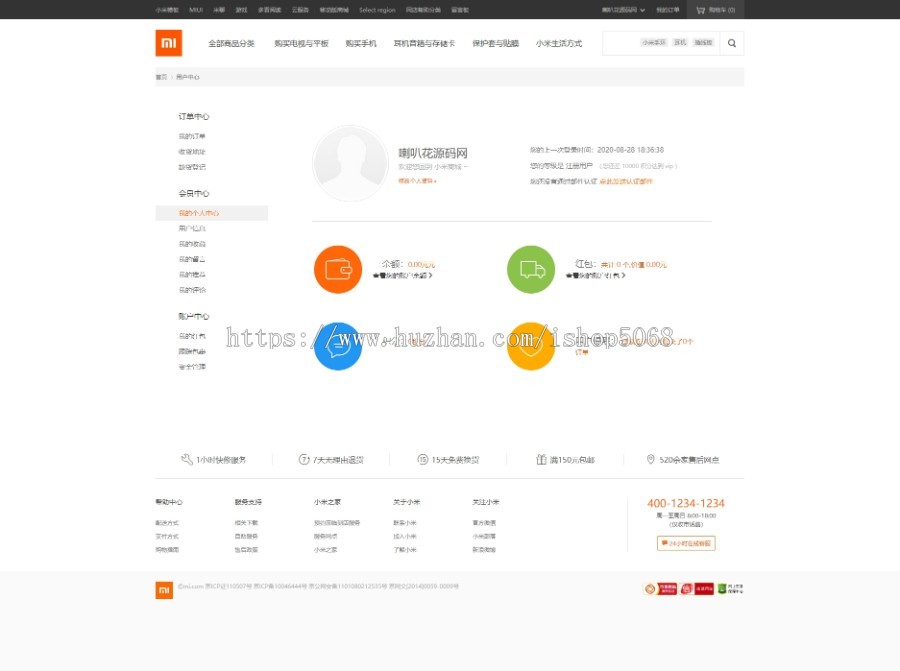Click 相关下载 in footer 服务支持 column
The width and height of the screenshot is (900, 671).
[x=246, y=523]
